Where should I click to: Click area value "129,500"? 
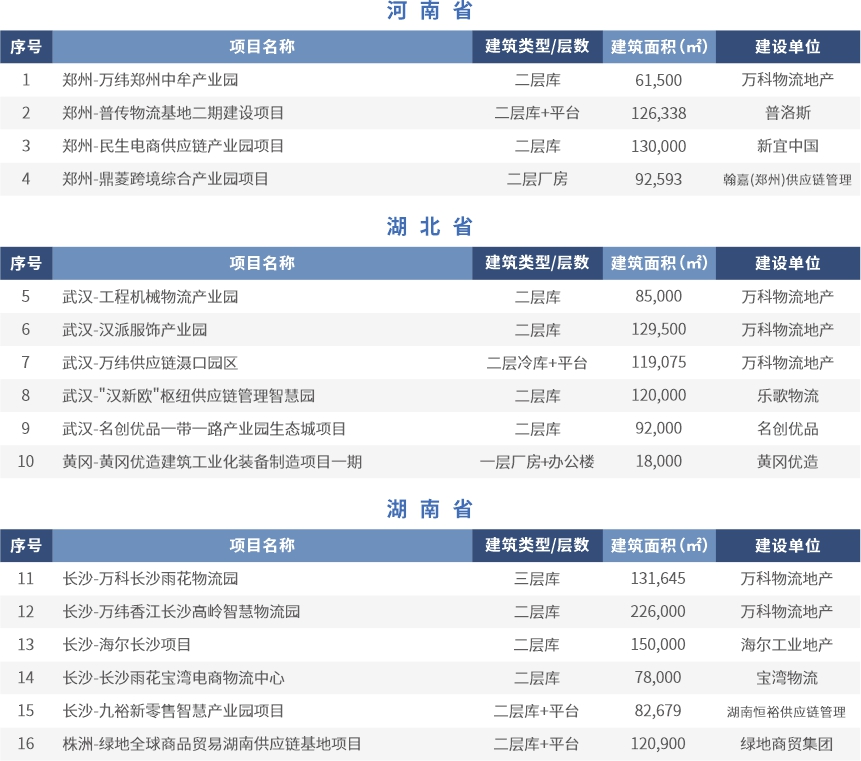tap(658, 329)
